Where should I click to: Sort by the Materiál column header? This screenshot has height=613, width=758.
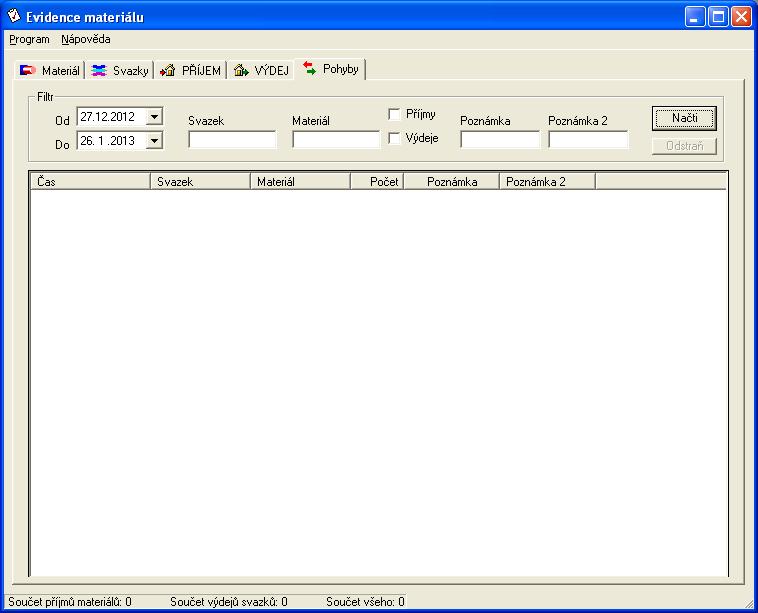tap(300, 182)
